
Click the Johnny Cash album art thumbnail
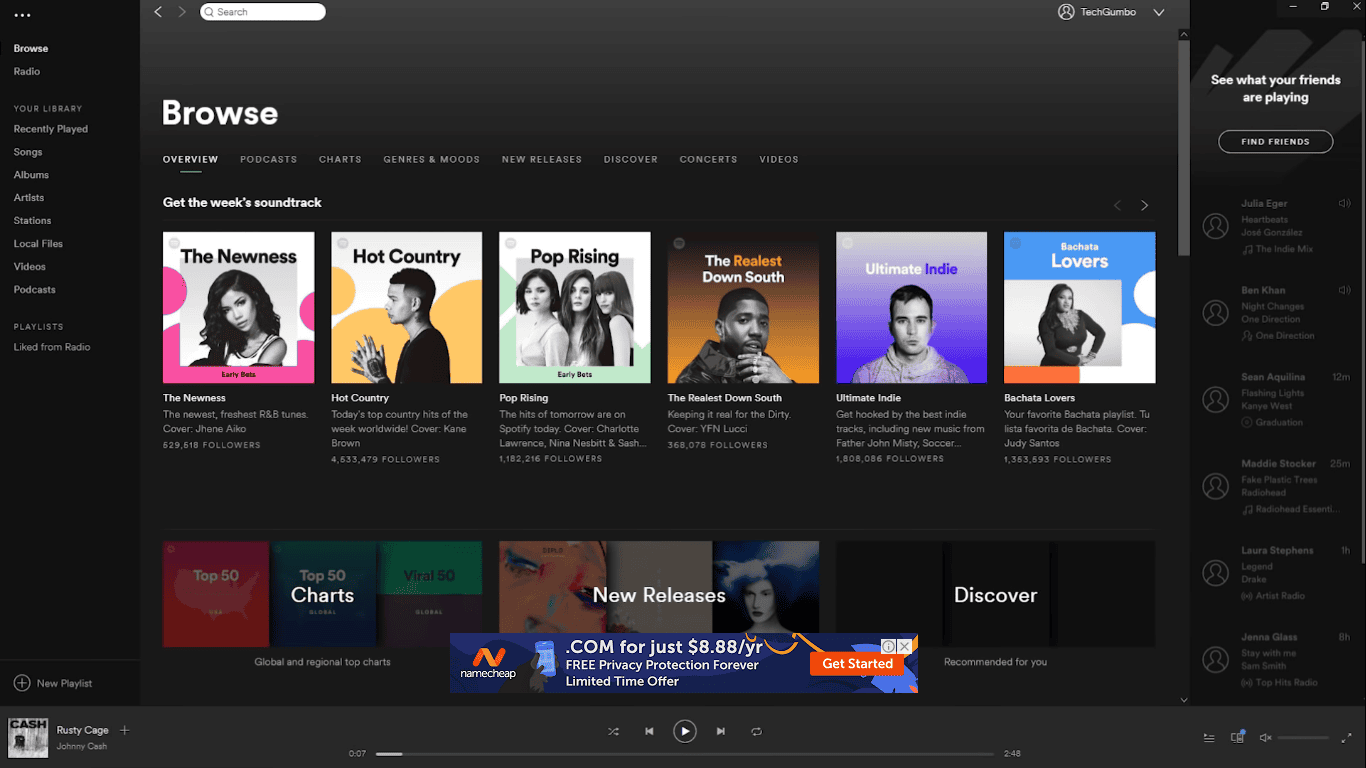click(28, 738)
